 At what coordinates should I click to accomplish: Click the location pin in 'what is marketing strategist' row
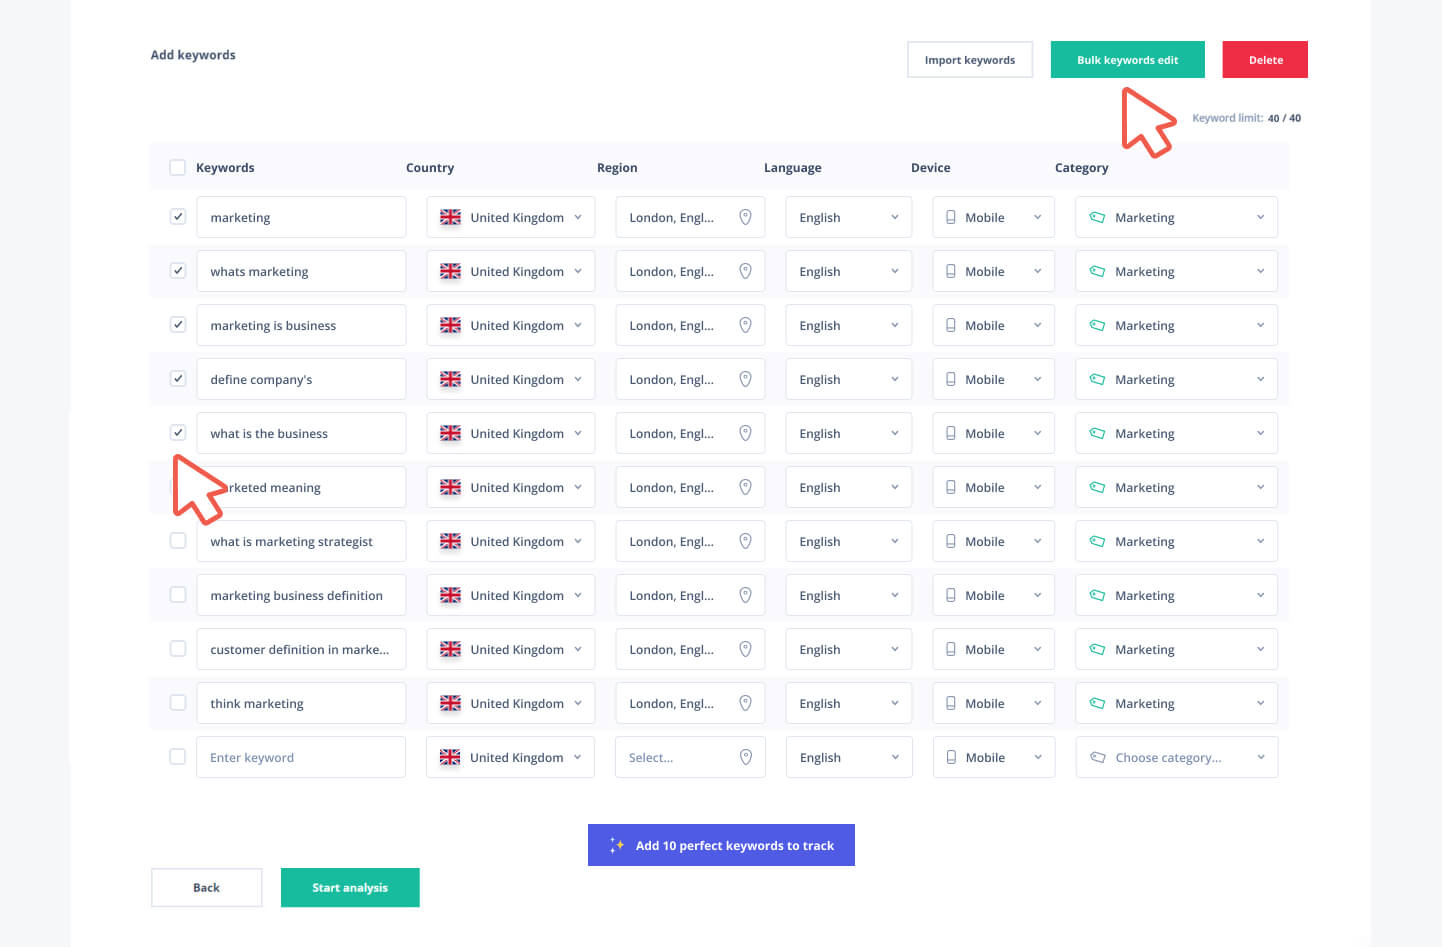click(745, 541)
